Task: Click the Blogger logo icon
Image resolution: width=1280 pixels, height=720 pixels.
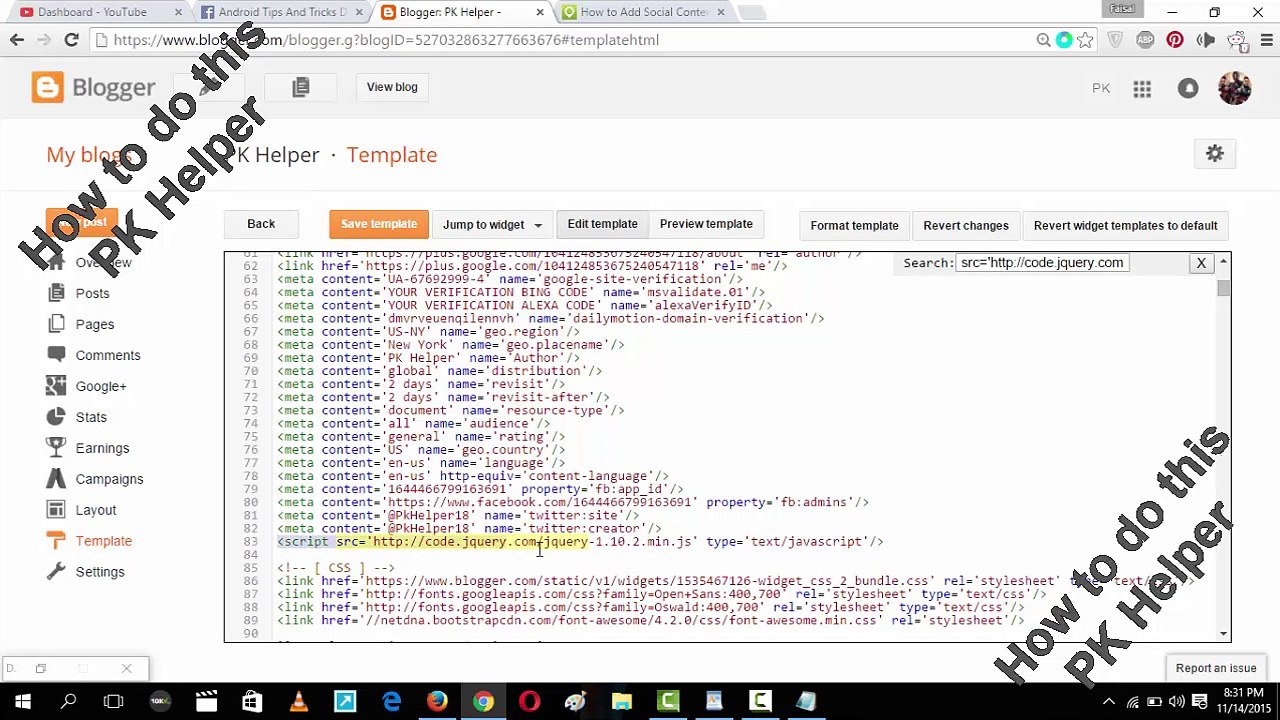Action: pyautogui.click(x=47, y=87)
